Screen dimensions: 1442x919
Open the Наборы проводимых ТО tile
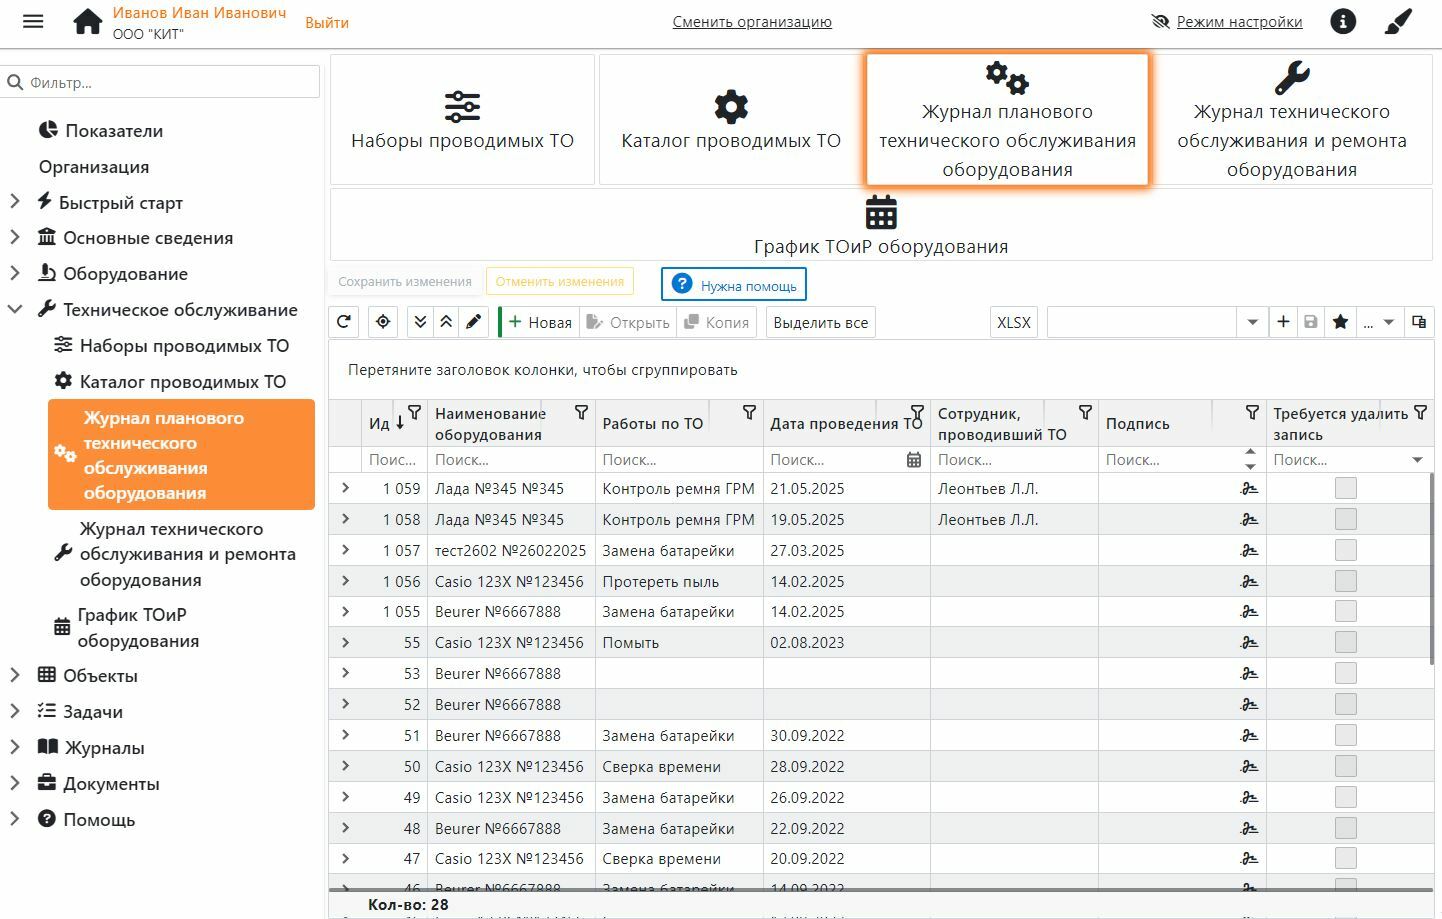pyautogui.click(x=462, y=120)
